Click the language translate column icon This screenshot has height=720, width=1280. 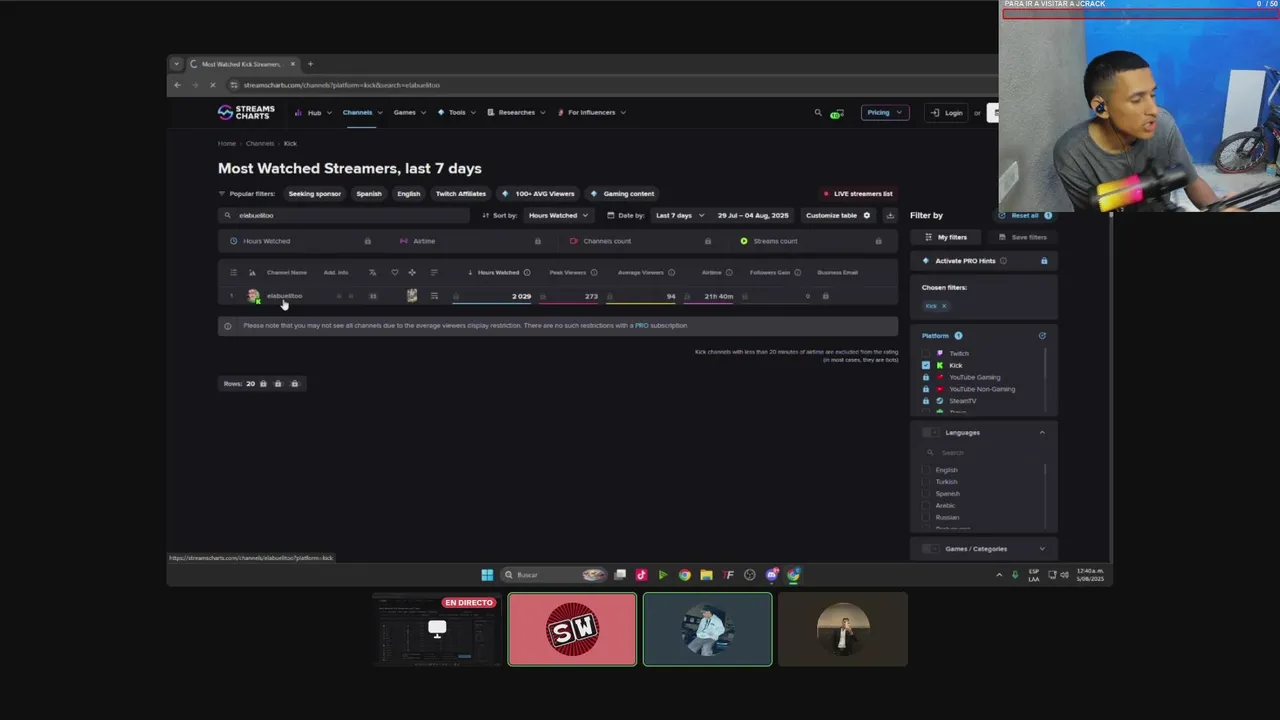[x=372, y=272]
